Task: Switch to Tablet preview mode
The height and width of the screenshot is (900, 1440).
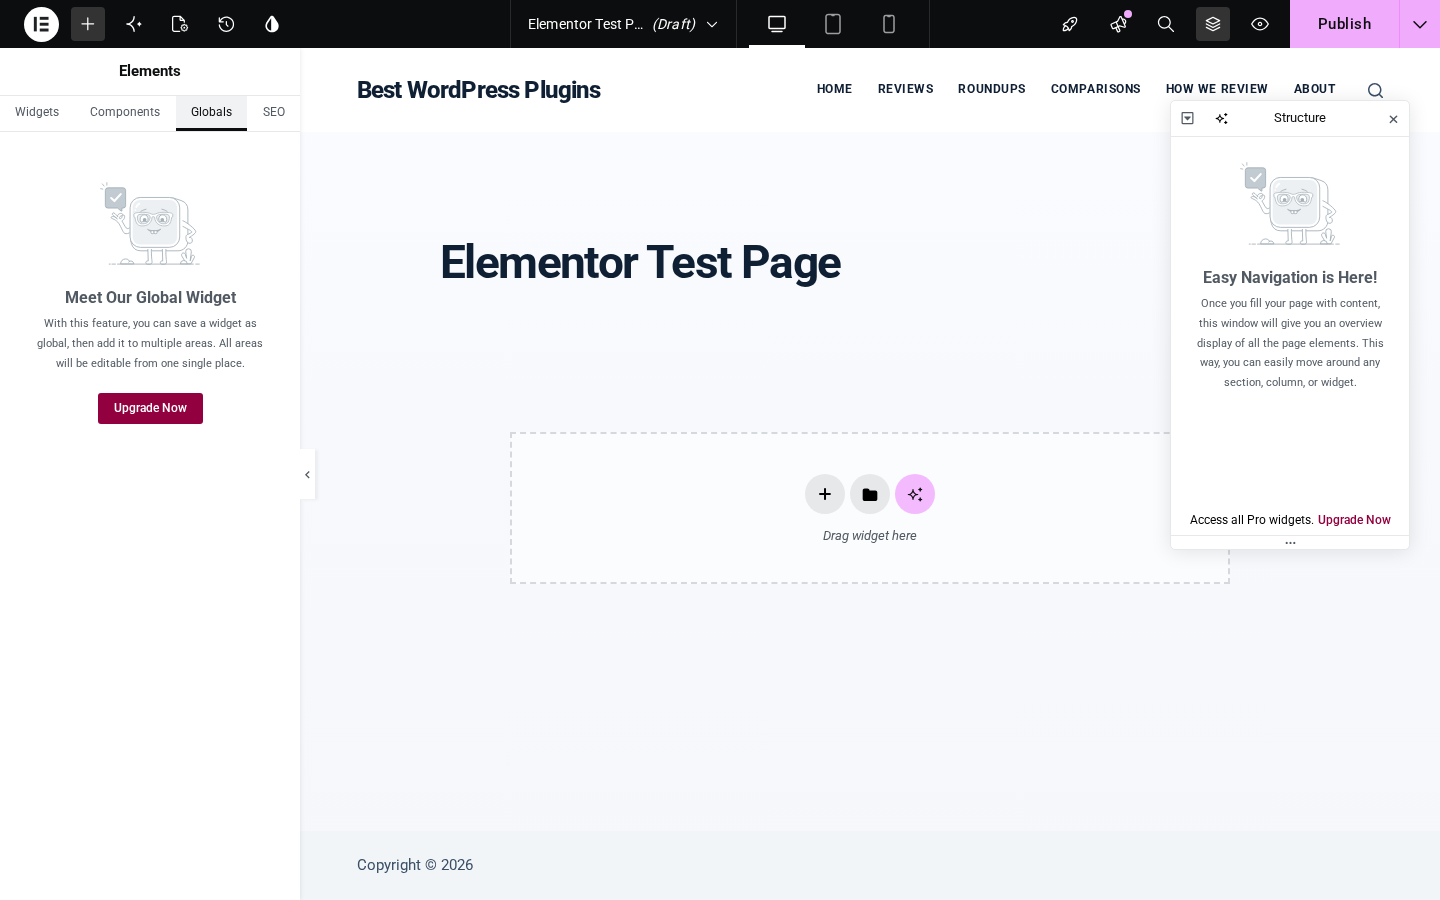Action: tap(833, 24)
